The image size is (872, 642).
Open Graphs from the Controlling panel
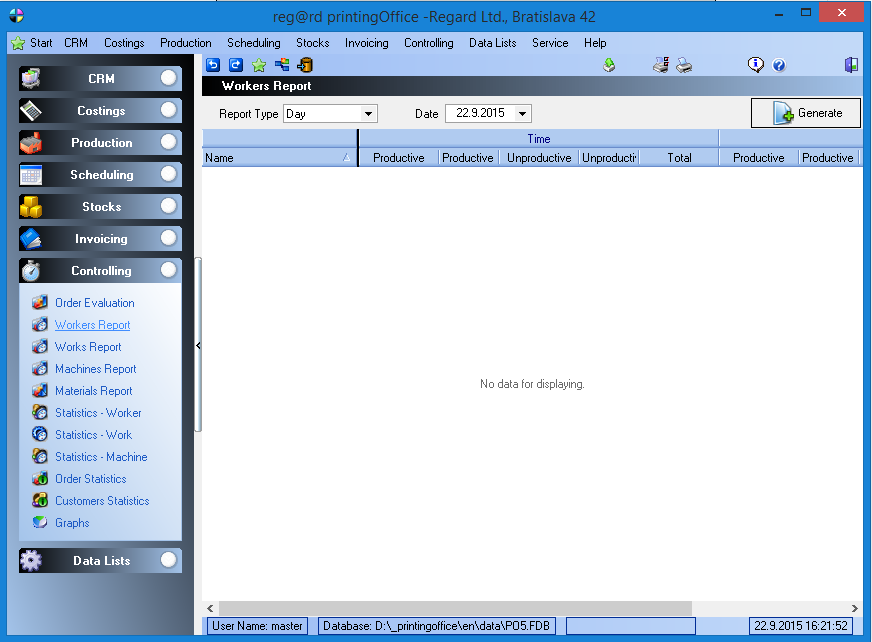point(72,523)
